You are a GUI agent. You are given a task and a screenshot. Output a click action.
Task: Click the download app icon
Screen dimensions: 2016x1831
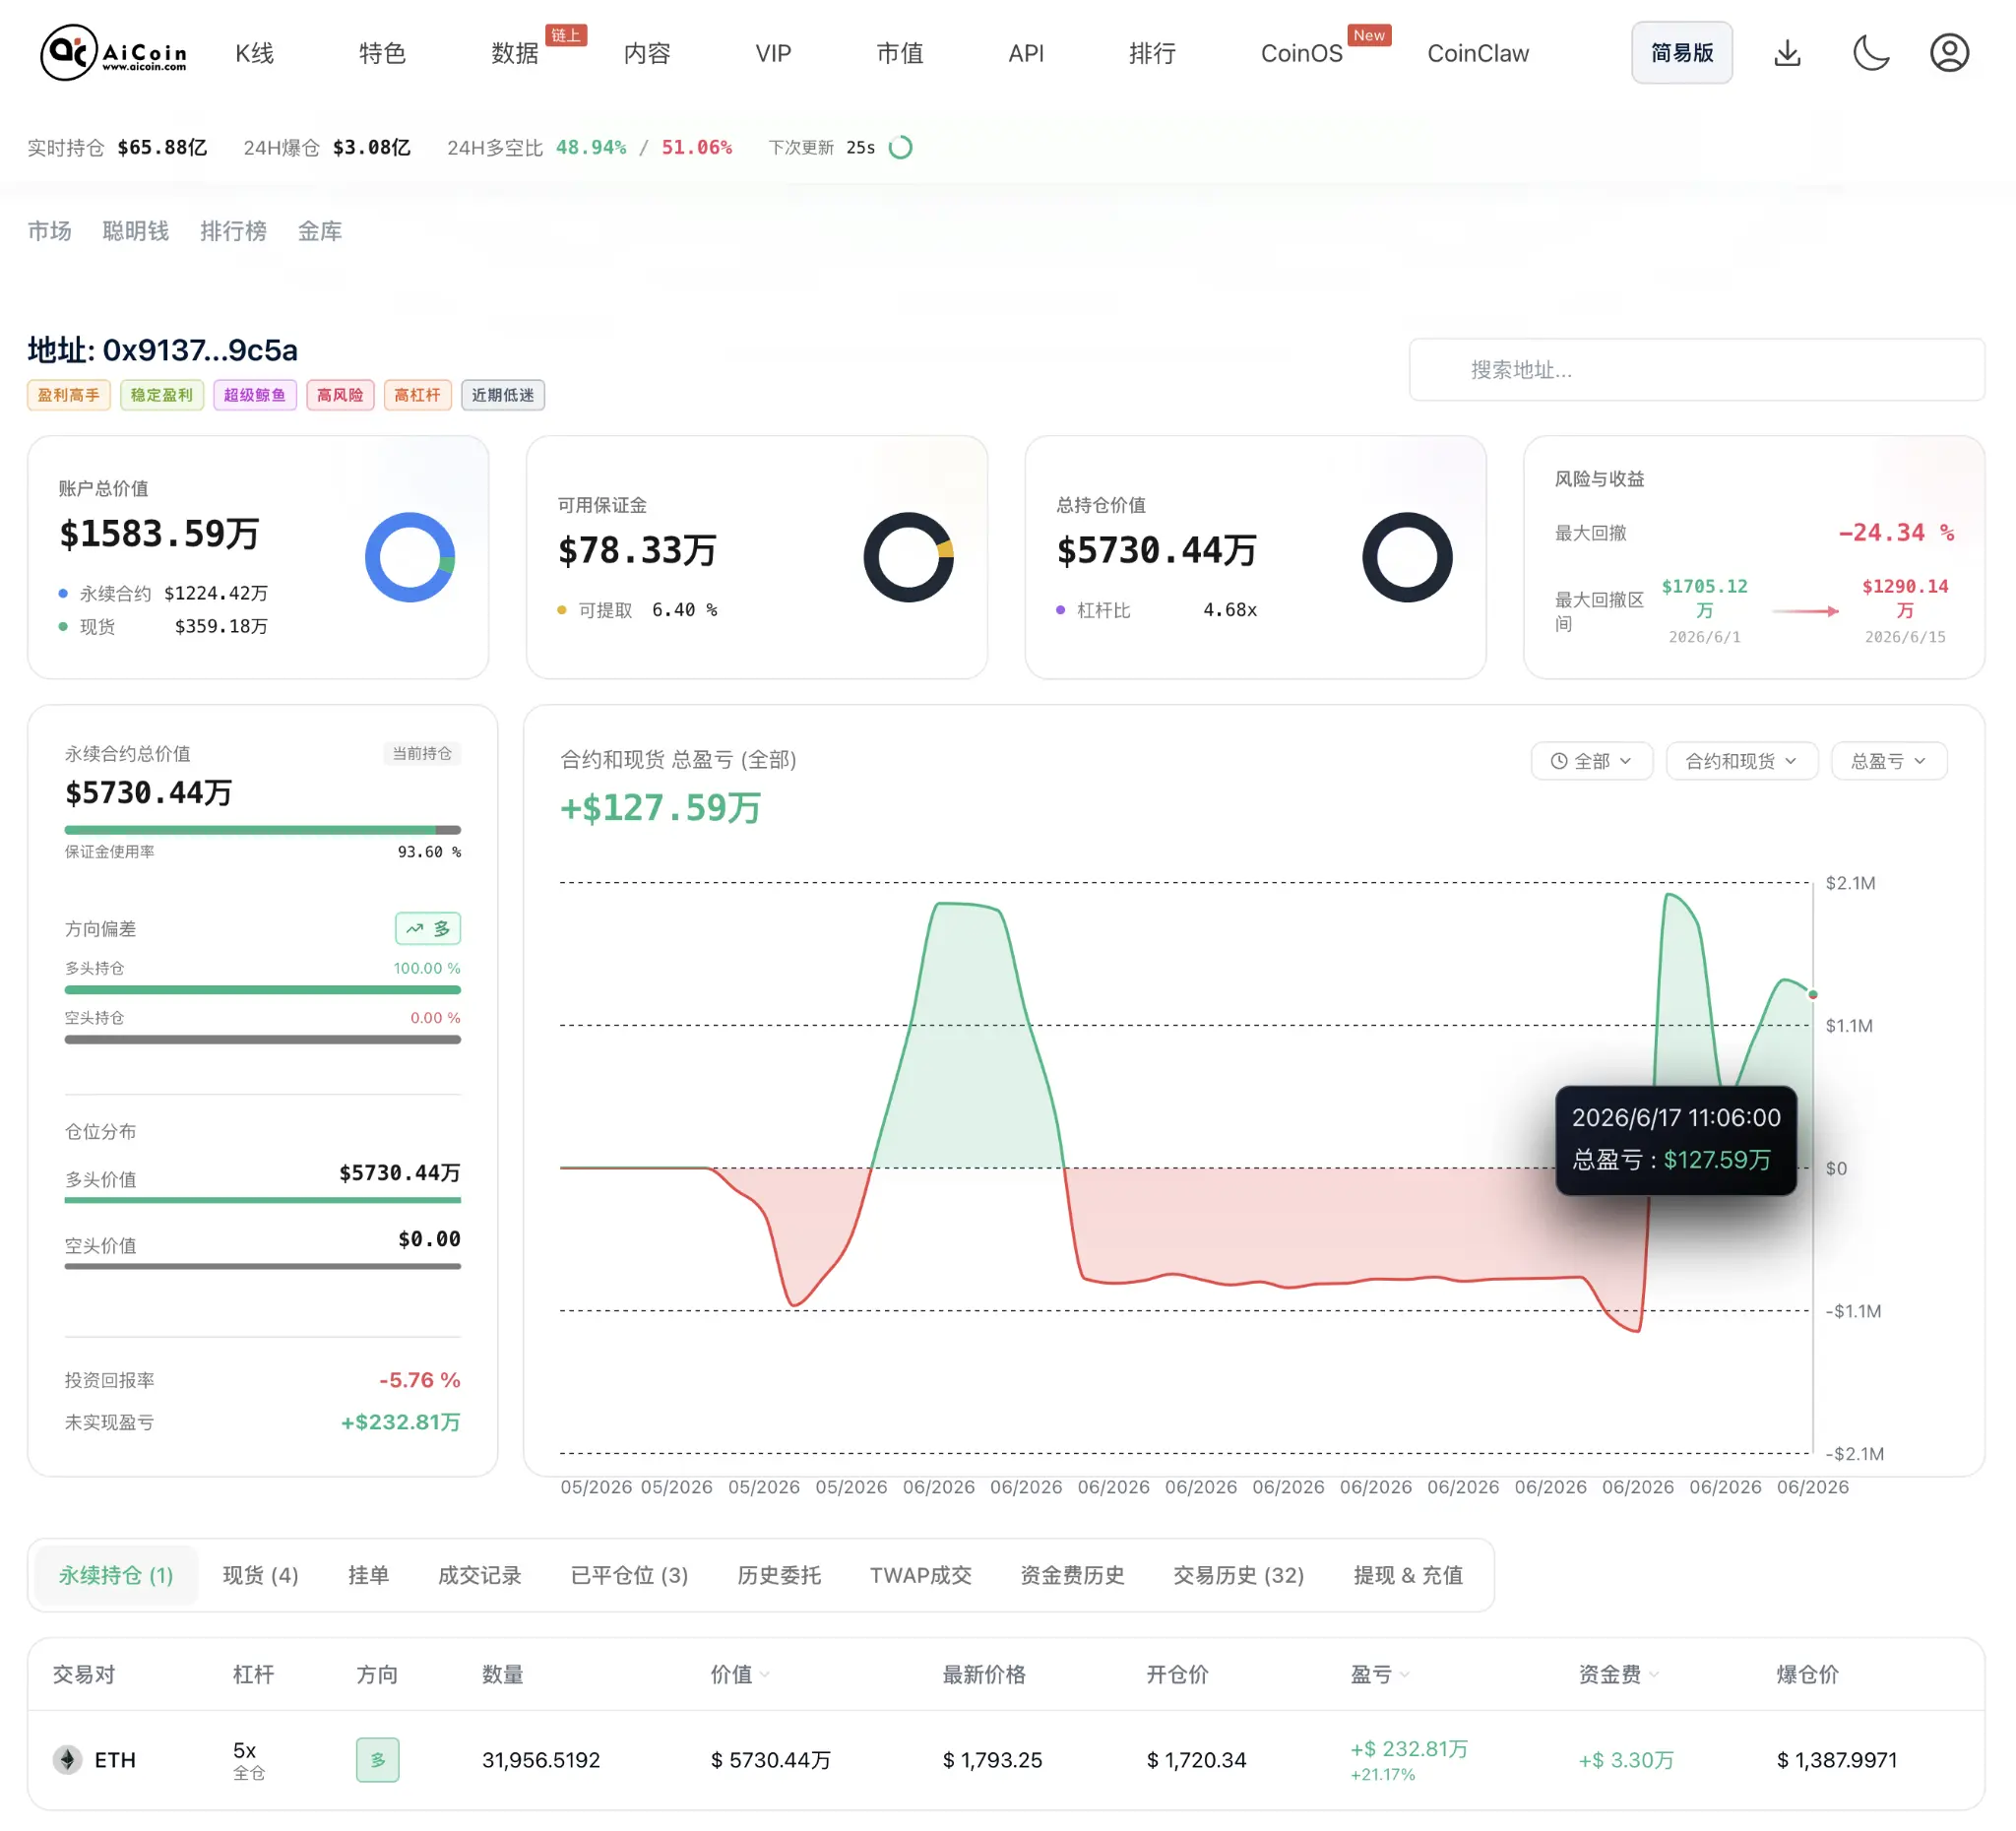point(1787,53)
